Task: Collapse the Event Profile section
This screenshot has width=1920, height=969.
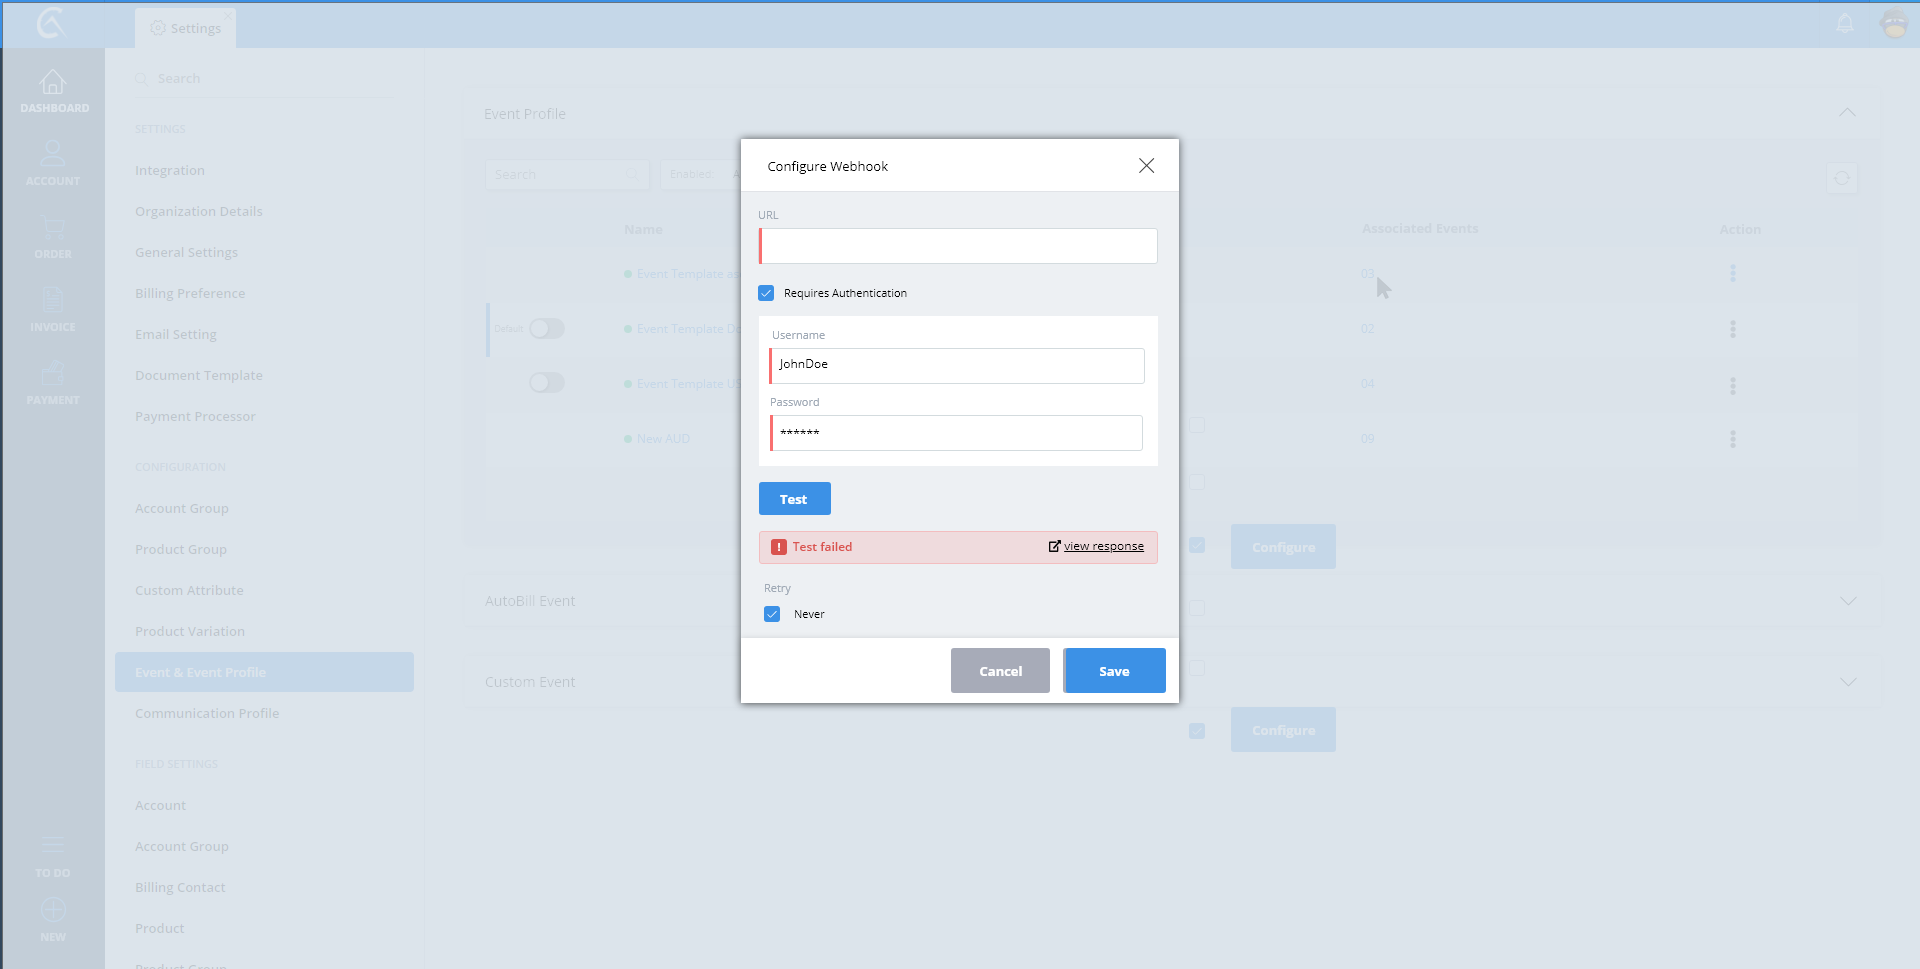Action: (x=1847, y=113)
